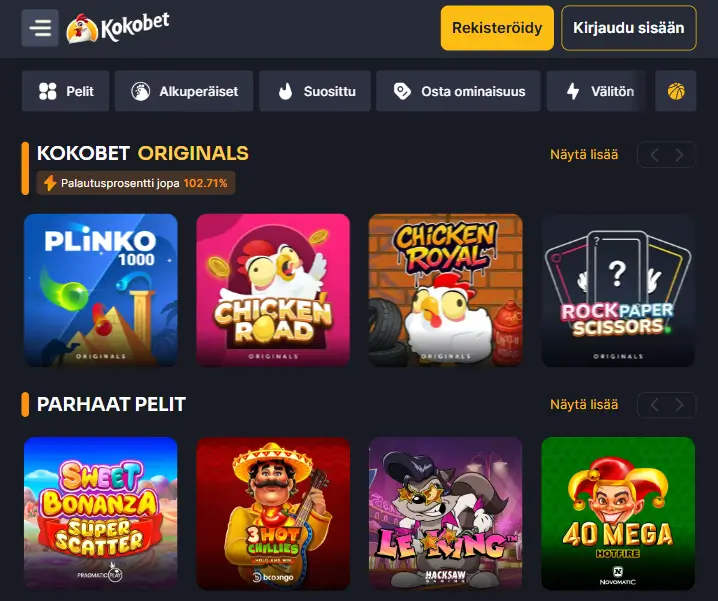718x601 pixels.
Task: Select the Suosittu flame category
Action: [315, 91]
